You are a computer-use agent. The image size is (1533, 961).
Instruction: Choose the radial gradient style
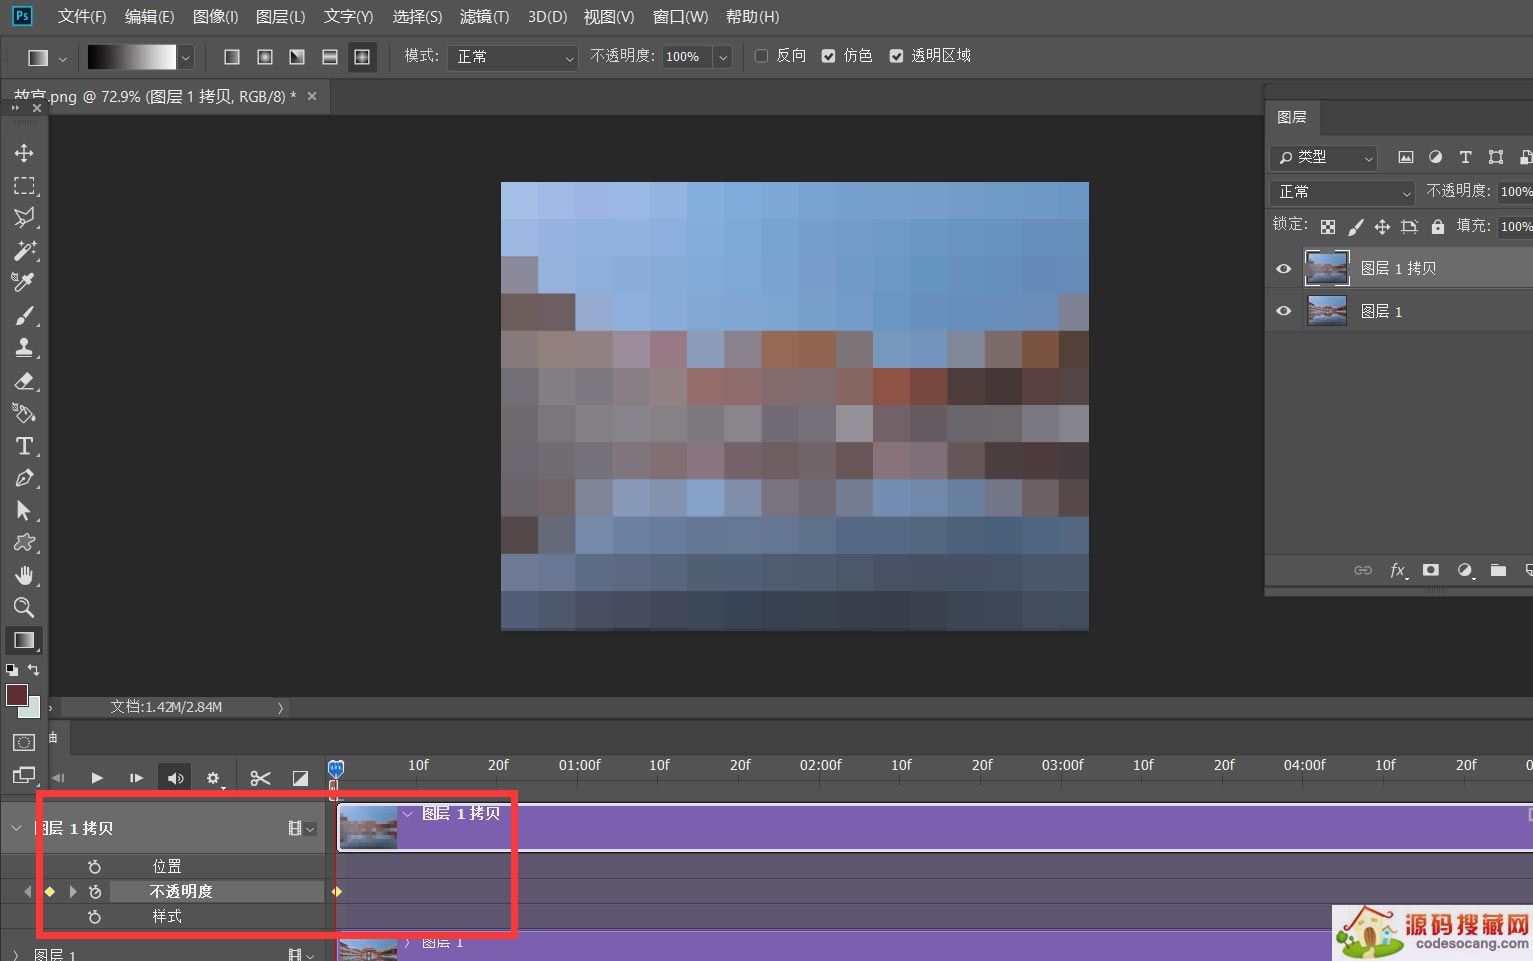pos(265,57)
